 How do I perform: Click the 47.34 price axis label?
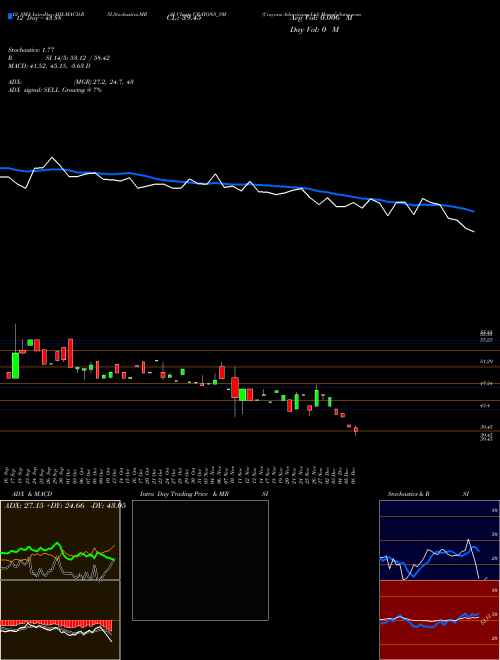pyautogui.click(x=487, y=383)
